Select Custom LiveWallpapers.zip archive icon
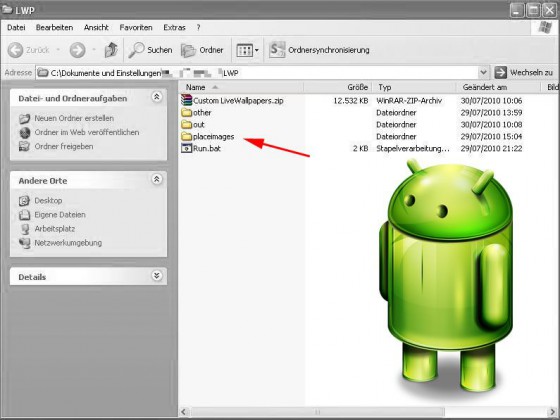This screenshot has width=560, height=420. (186, 100)
